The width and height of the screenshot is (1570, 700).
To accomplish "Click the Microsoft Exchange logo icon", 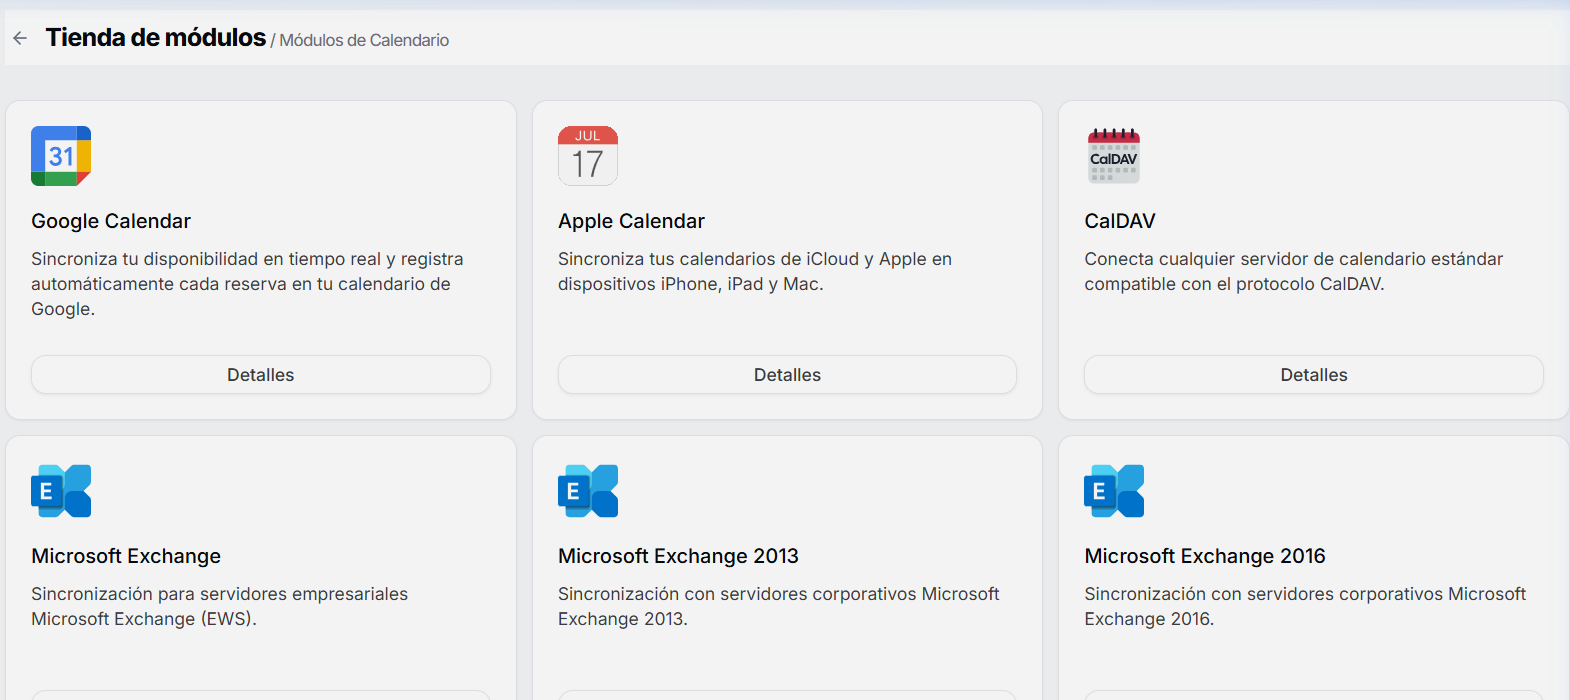I will pyautogui.click(x=61, y=491).
